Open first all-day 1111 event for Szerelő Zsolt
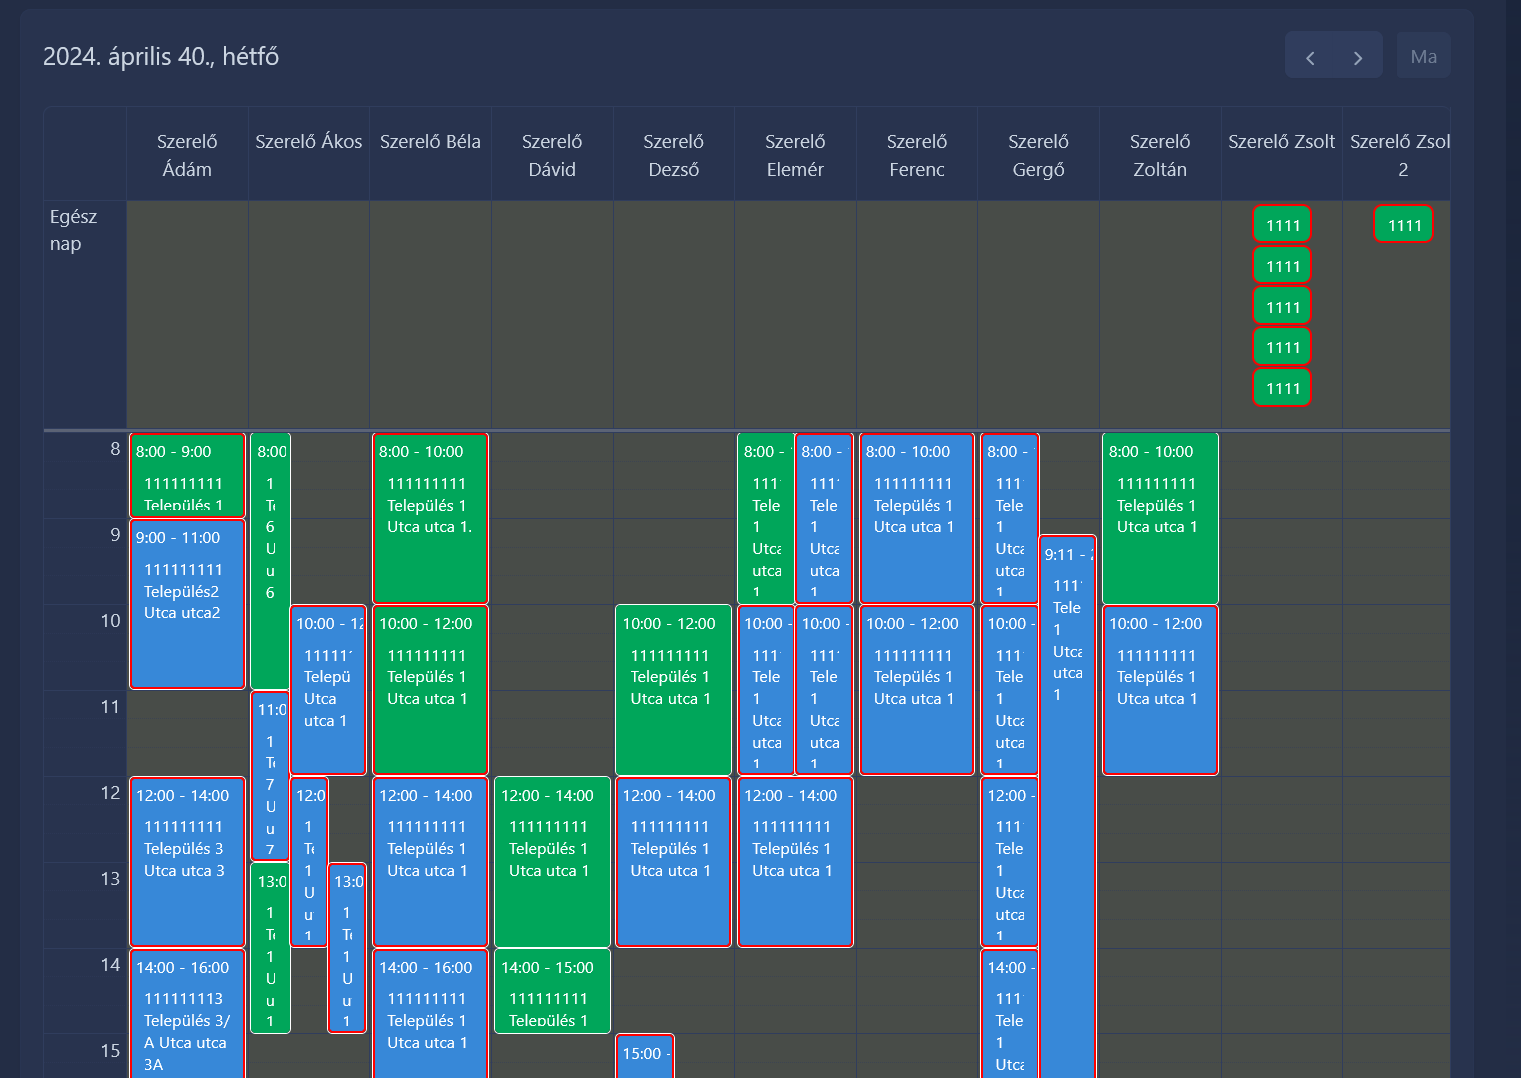 pyautogui.click(x=1282, y=225)
